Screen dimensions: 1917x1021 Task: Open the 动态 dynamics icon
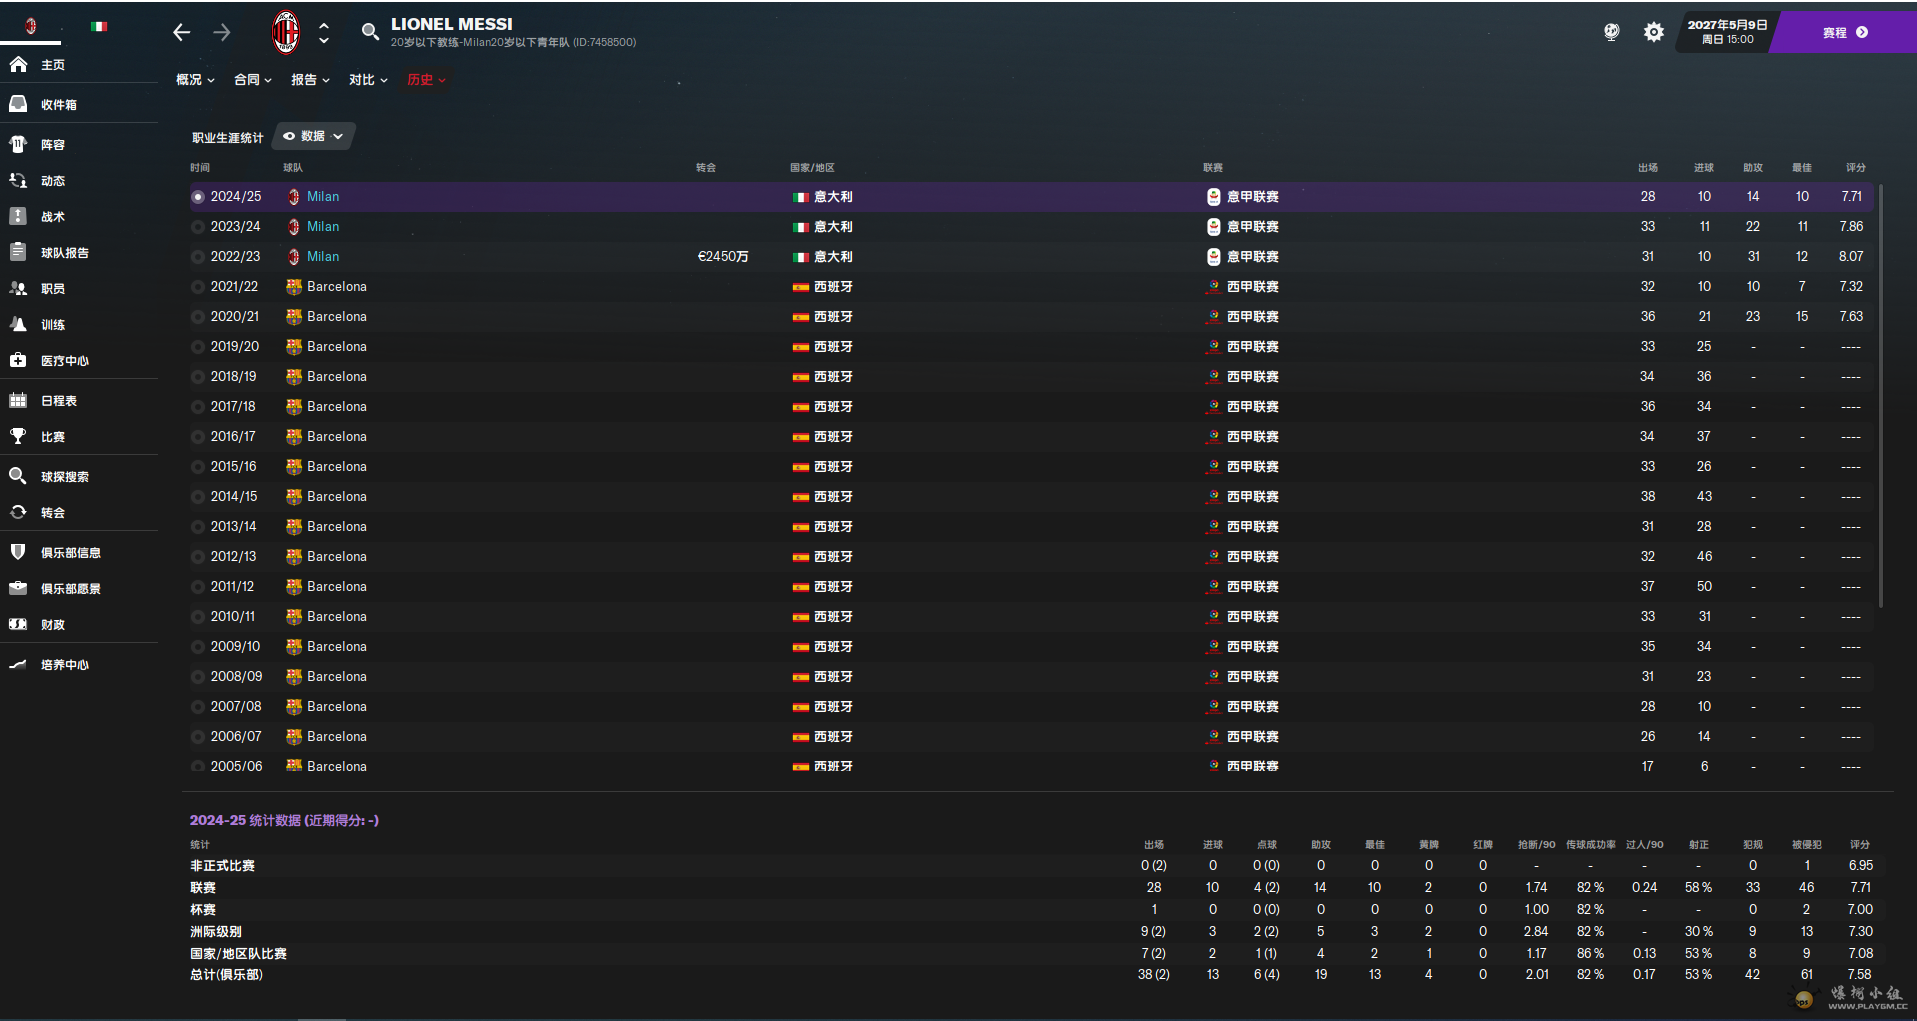point(18,181)
